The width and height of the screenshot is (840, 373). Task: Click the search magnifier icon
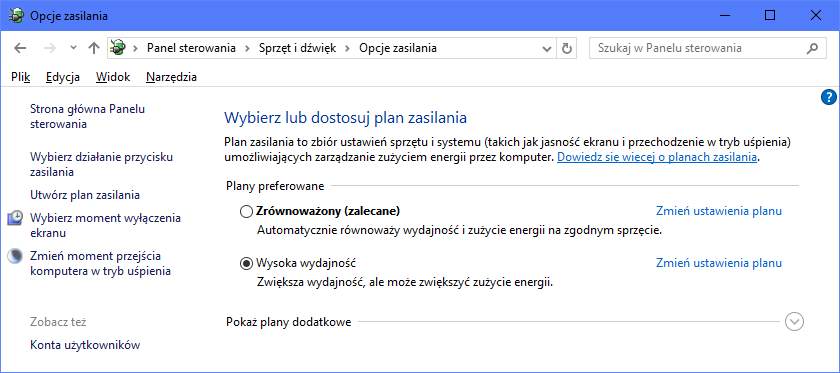tap(812, 48)
